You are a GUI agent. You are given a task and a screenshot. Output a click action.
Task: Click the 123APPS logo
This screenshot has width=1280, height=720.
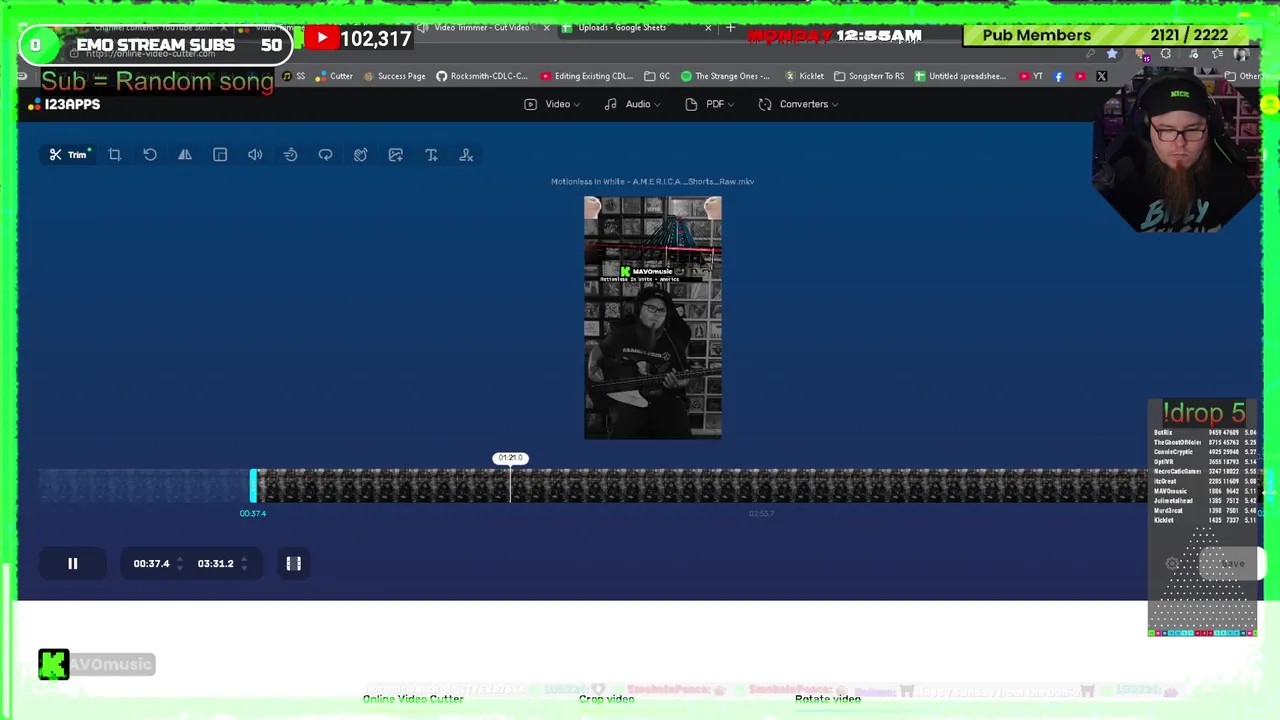click(x=65, y=104)
